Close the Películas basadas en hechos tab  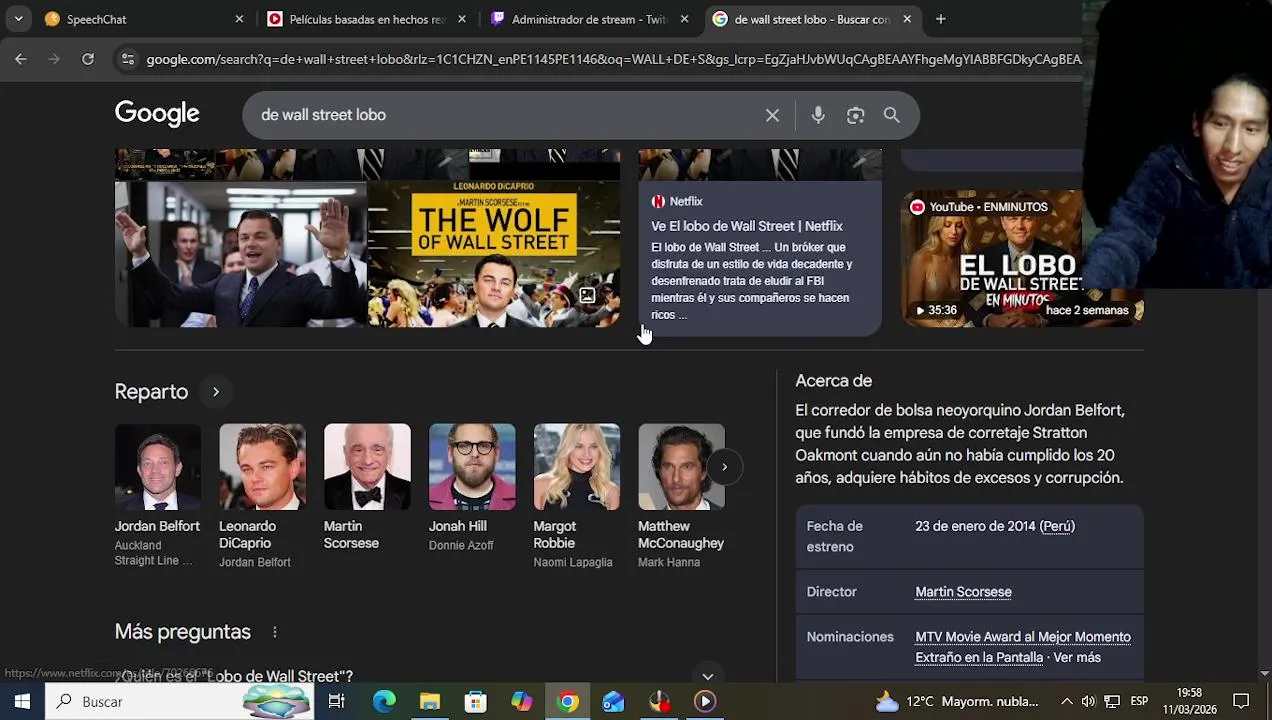pyautogui.click(x=461, y=19)
